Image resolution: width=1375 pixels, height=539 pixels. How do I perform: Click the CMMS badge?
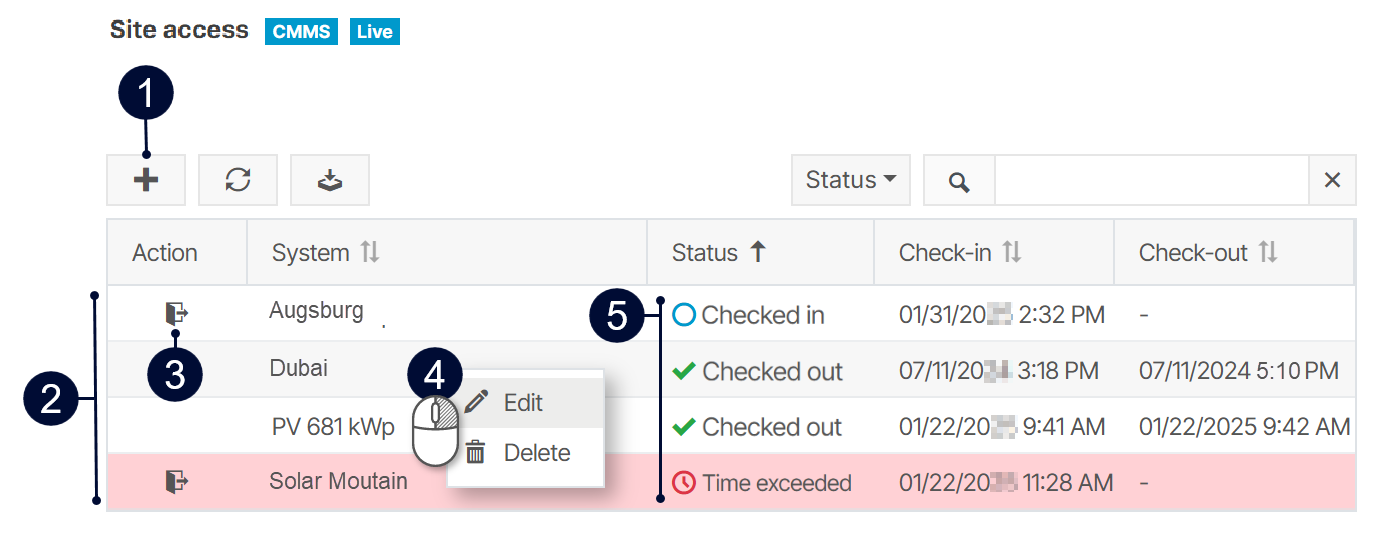pos(301,32)
